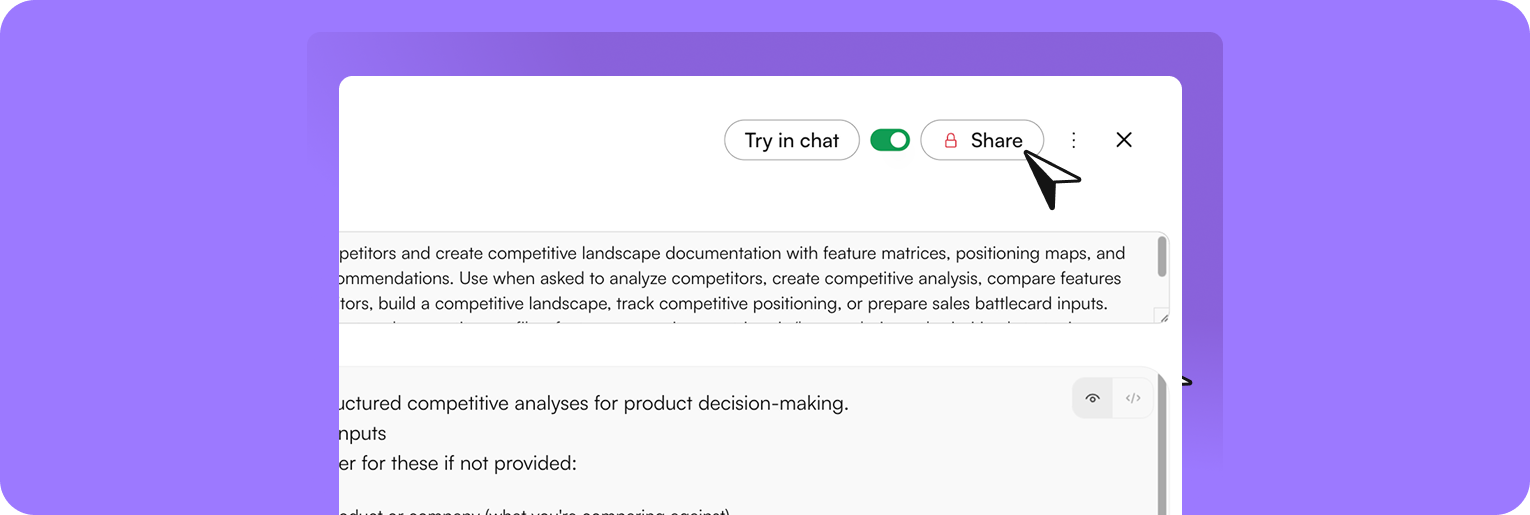Click the instructions panel vertical scrollbar
This screenshot has width=1530, height=515.
tap(1161, 450)
